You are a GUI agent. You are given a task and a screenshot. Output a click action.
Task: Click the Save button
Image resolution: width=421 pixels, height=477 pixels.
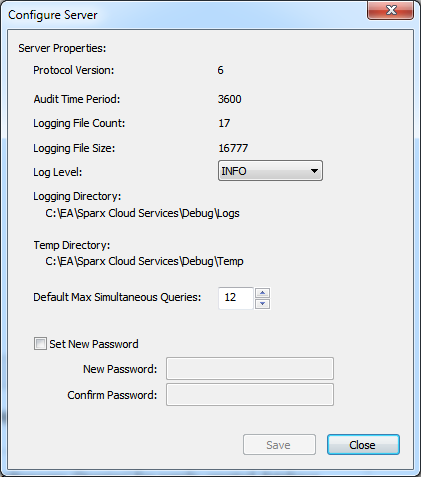[279, 445]
